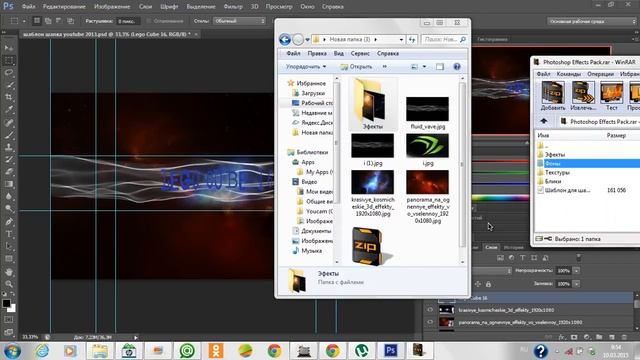Toggle pixel layer filter in Layers
The width and height of the screenshot is (640, 360).
[500, 258]
